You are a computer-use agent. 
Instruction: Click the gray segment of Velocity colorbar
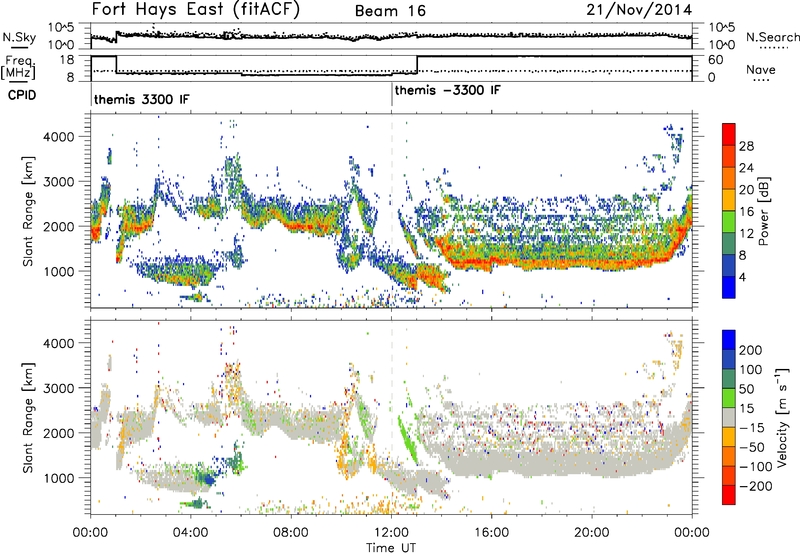click(x=729, y=418)
